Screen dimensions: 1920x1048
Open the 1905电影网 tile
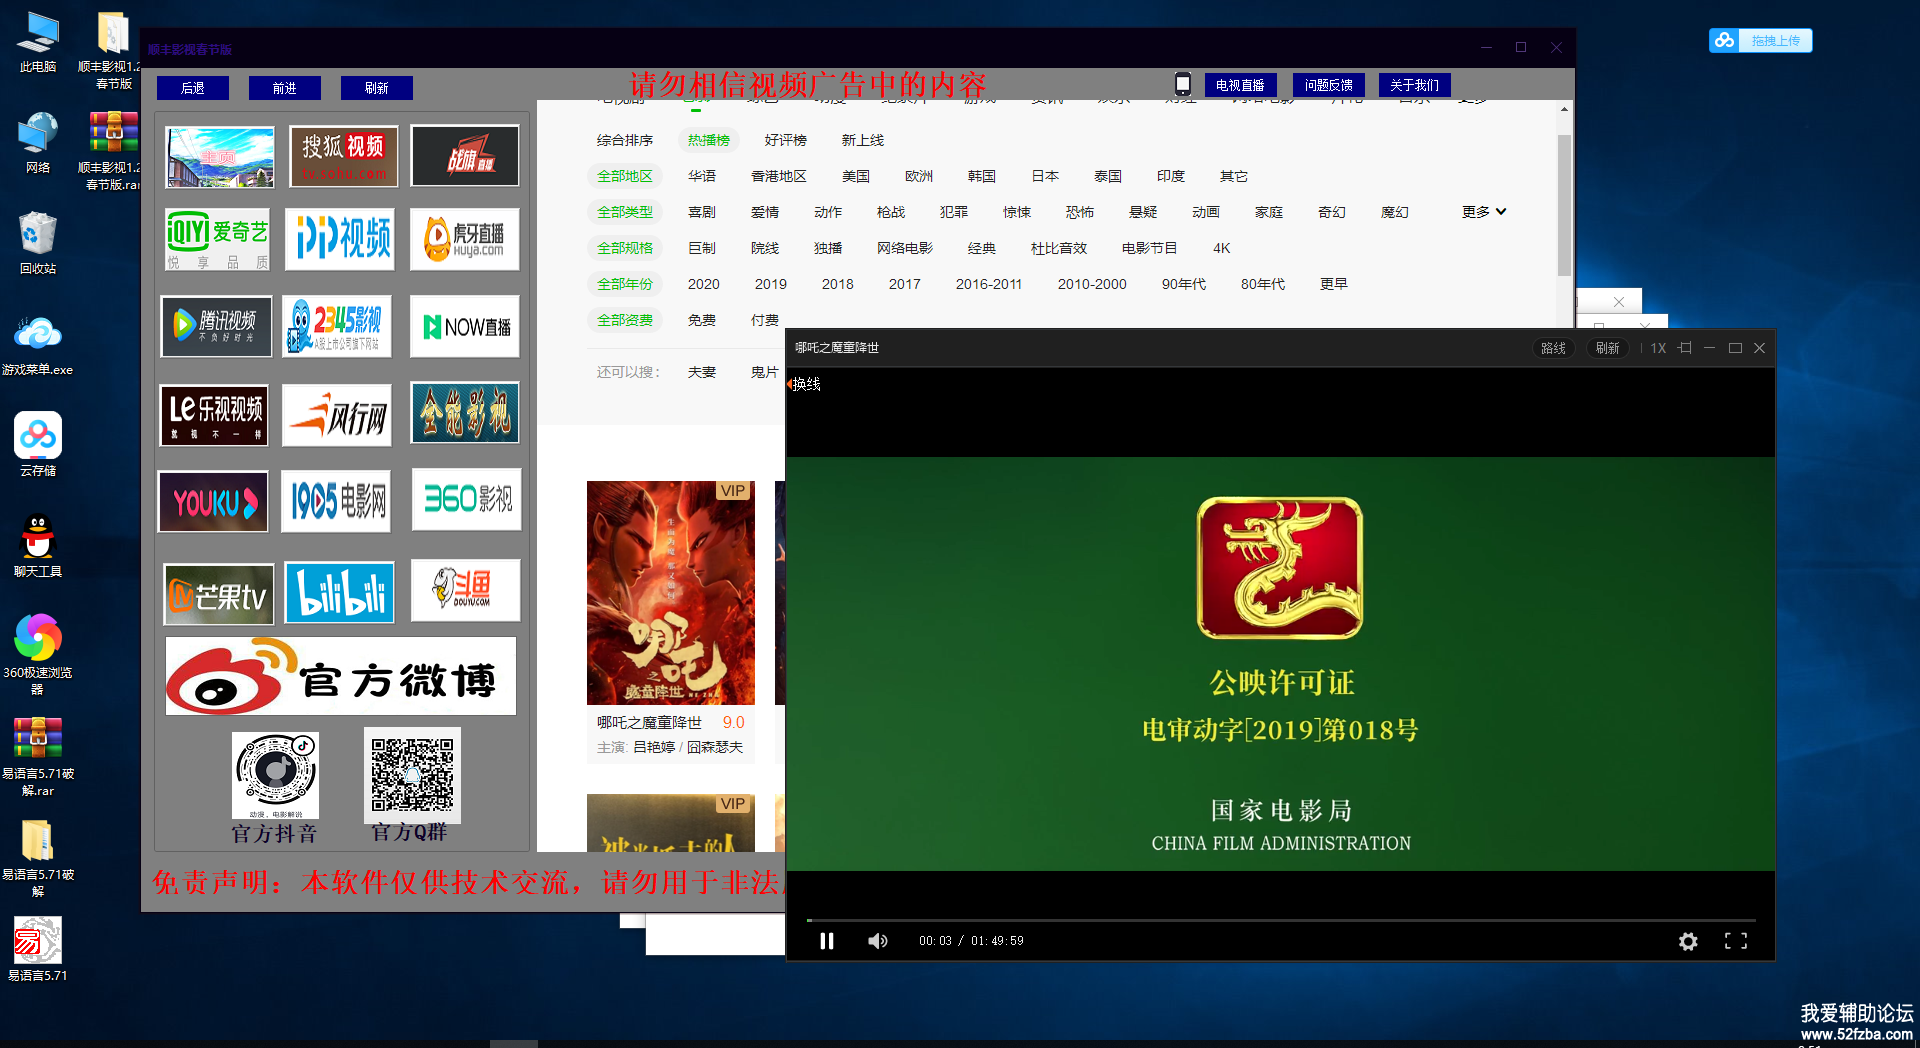click(x=336, y=502)
